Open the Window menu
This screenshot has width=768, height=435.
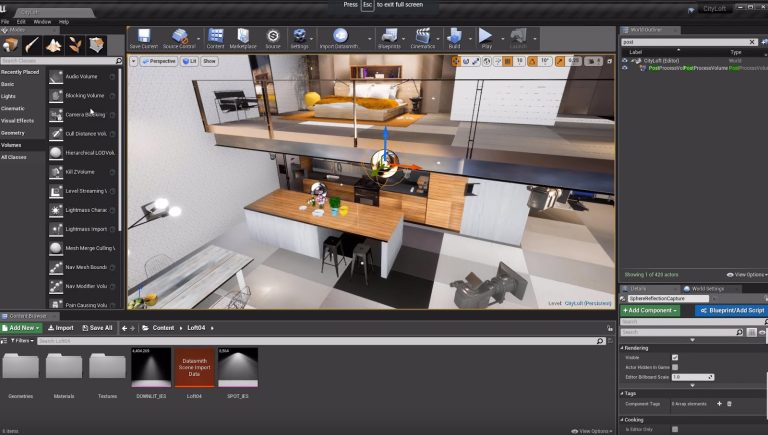(x=42, y=22)
